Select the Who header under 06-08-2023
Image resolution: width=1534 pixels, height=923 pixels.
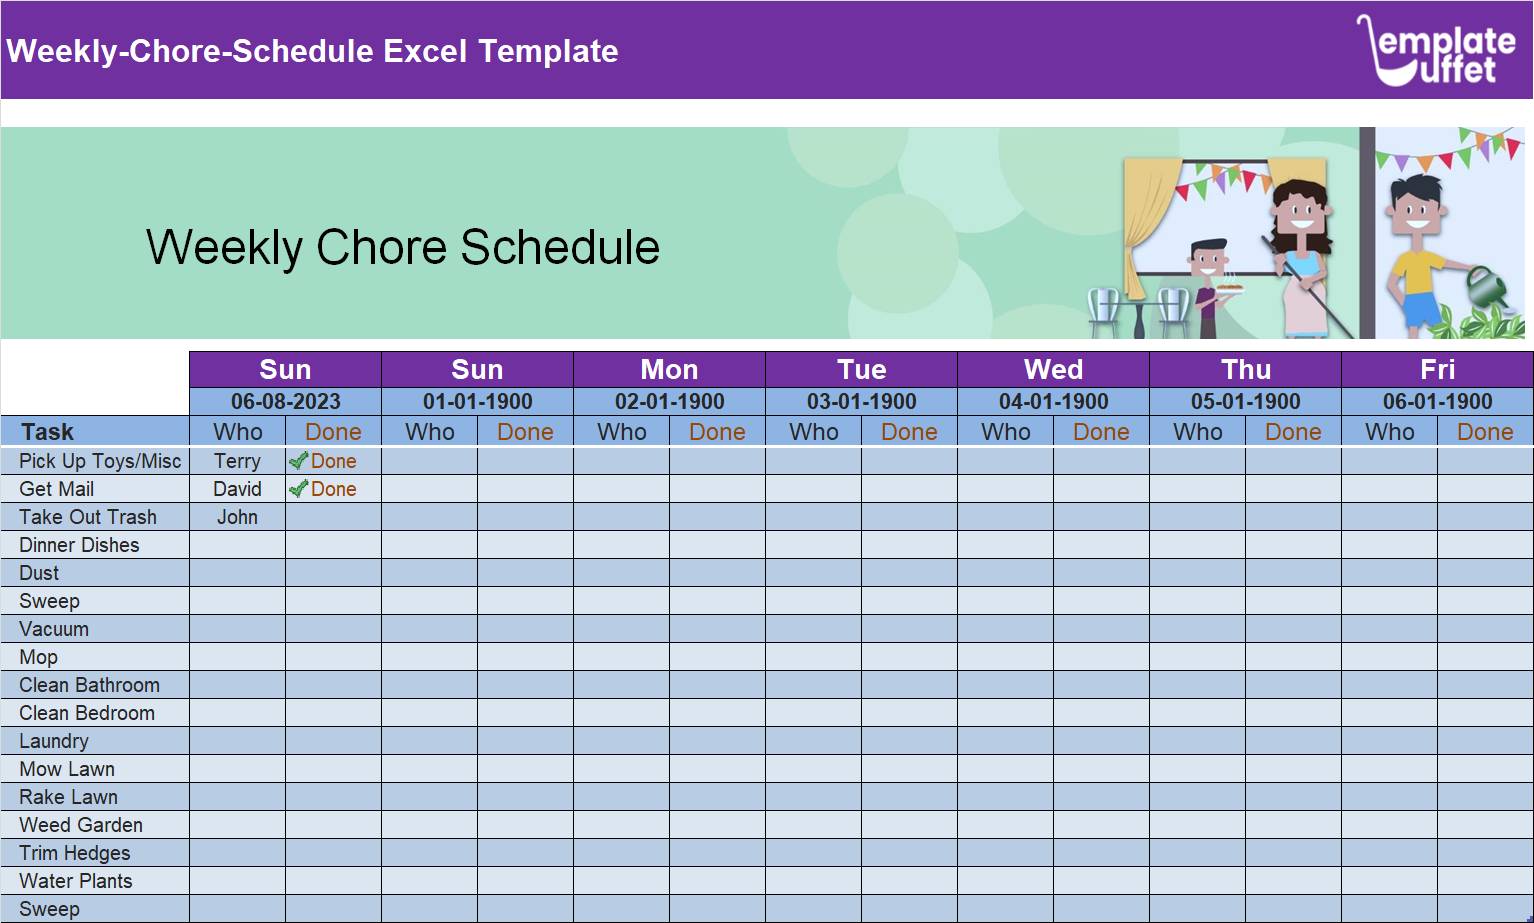click(237, 432)
